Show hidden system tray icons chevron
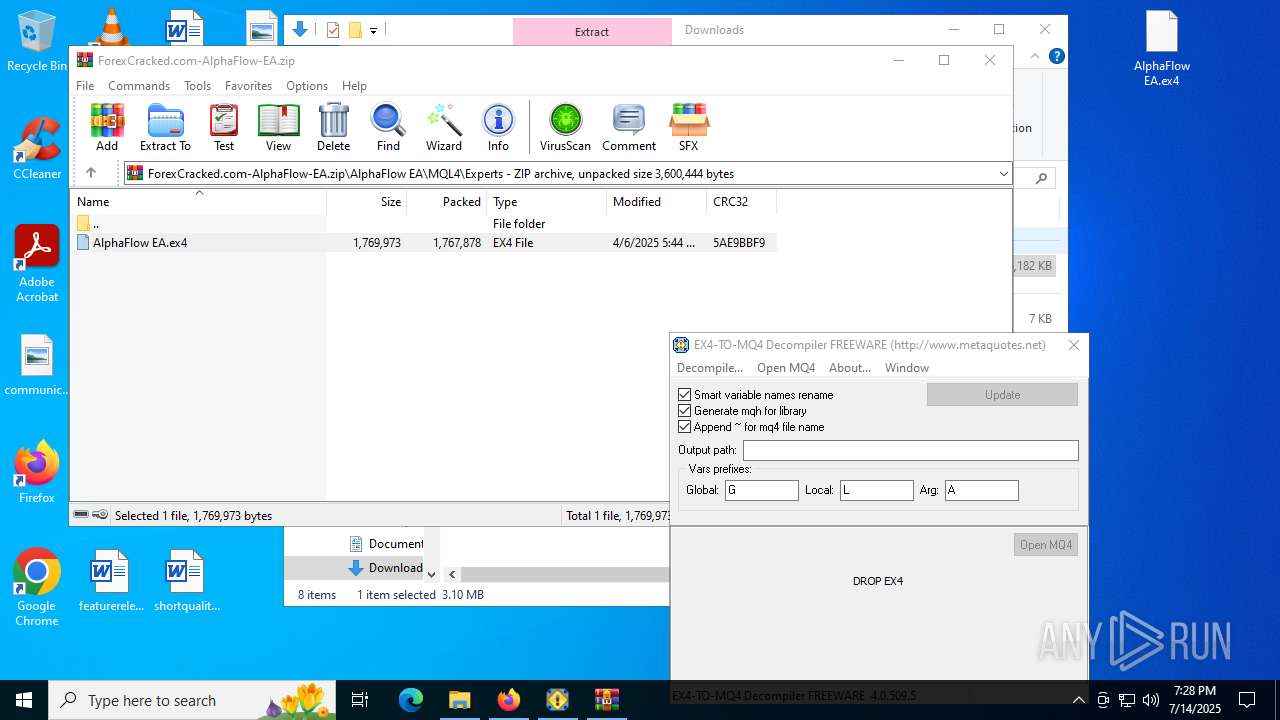Image resolution: width=1280 pixels, height=720 pixels. (1078, 700)
